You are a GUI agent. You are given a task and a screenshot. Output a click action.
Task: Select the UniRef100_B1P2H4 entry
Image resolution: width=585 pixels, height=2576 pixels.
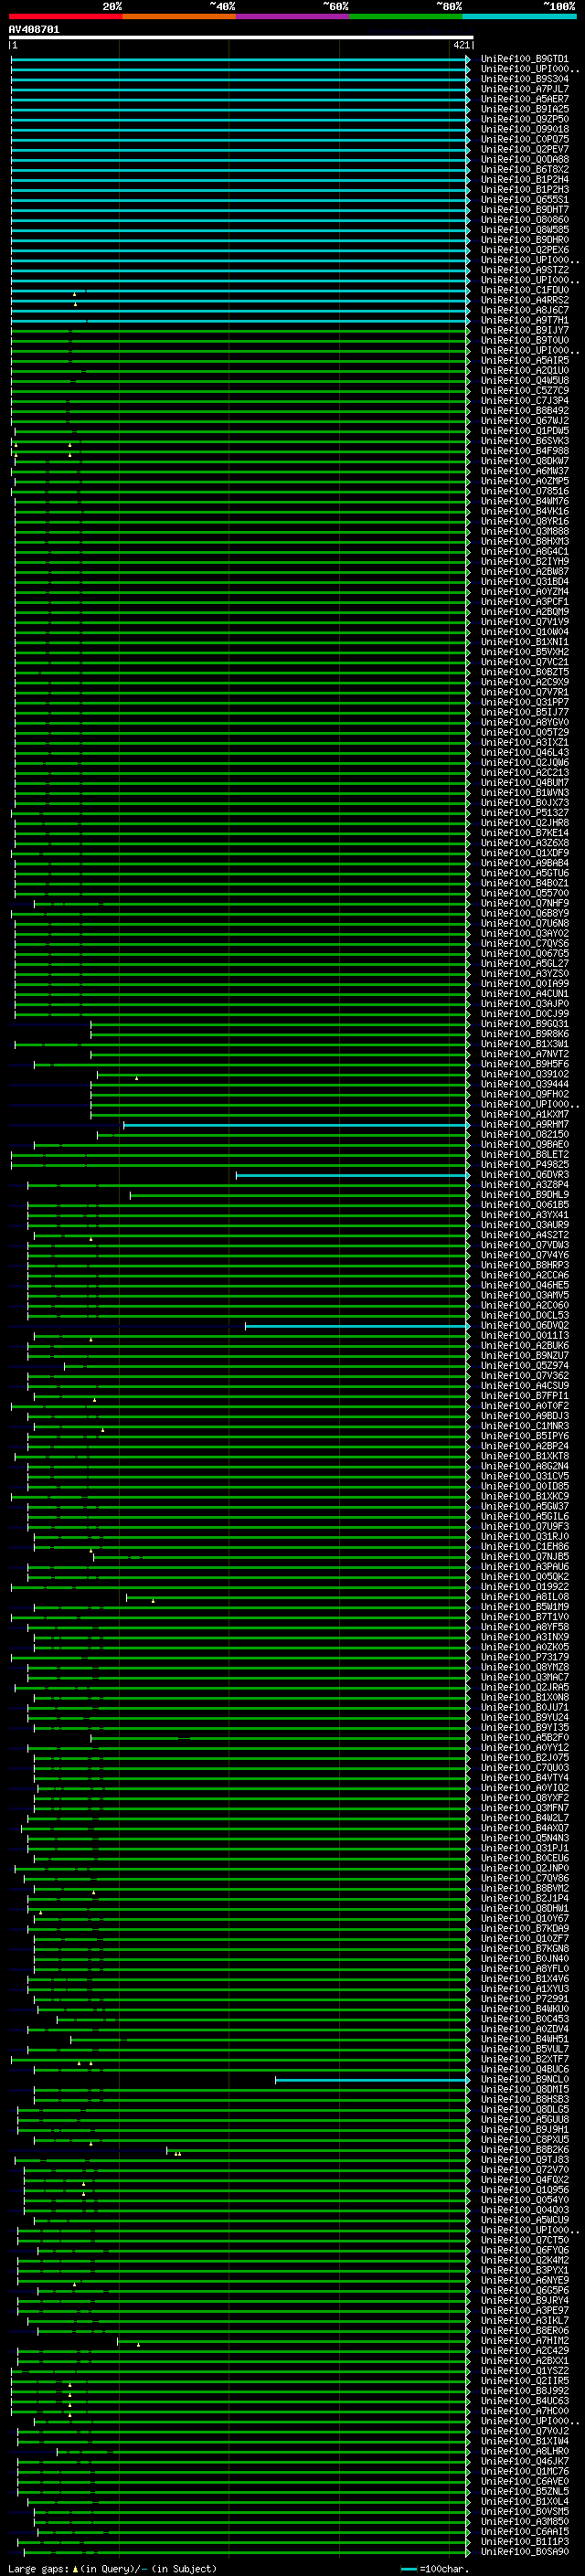pos(525,179)
